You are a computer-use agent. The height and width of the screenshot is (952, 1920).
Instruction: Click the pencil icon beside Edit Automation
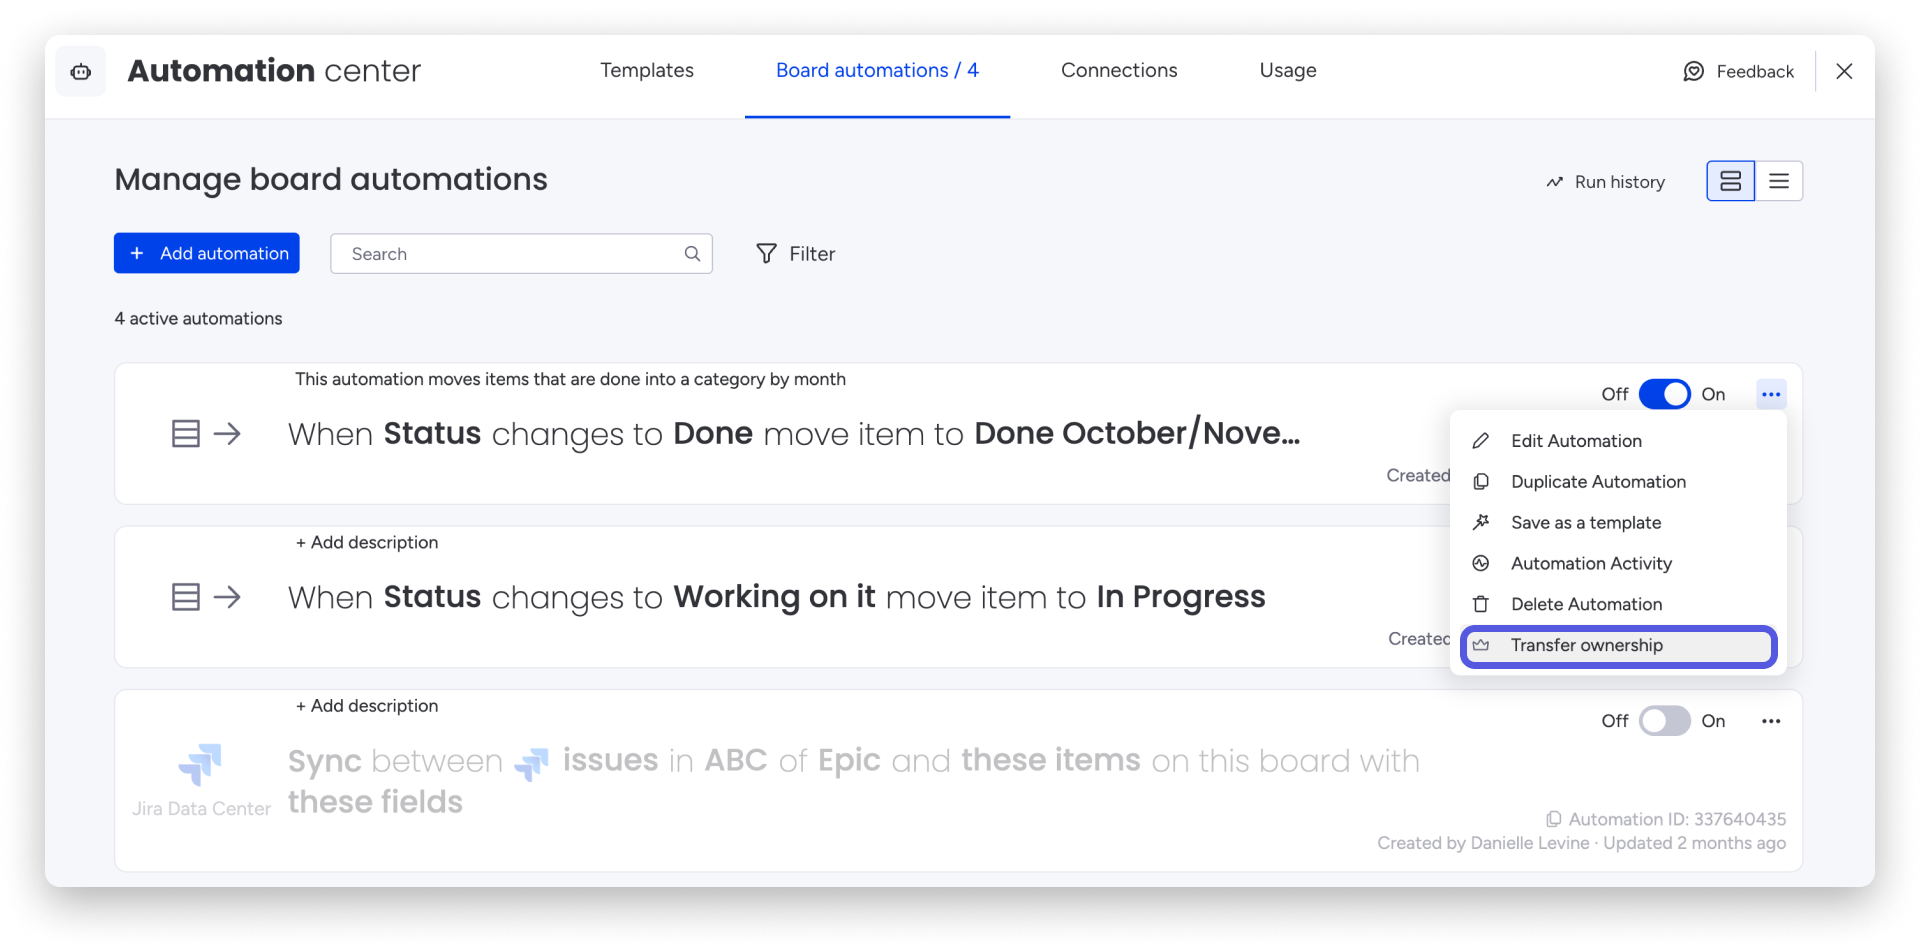click(x=1481, y=441)
